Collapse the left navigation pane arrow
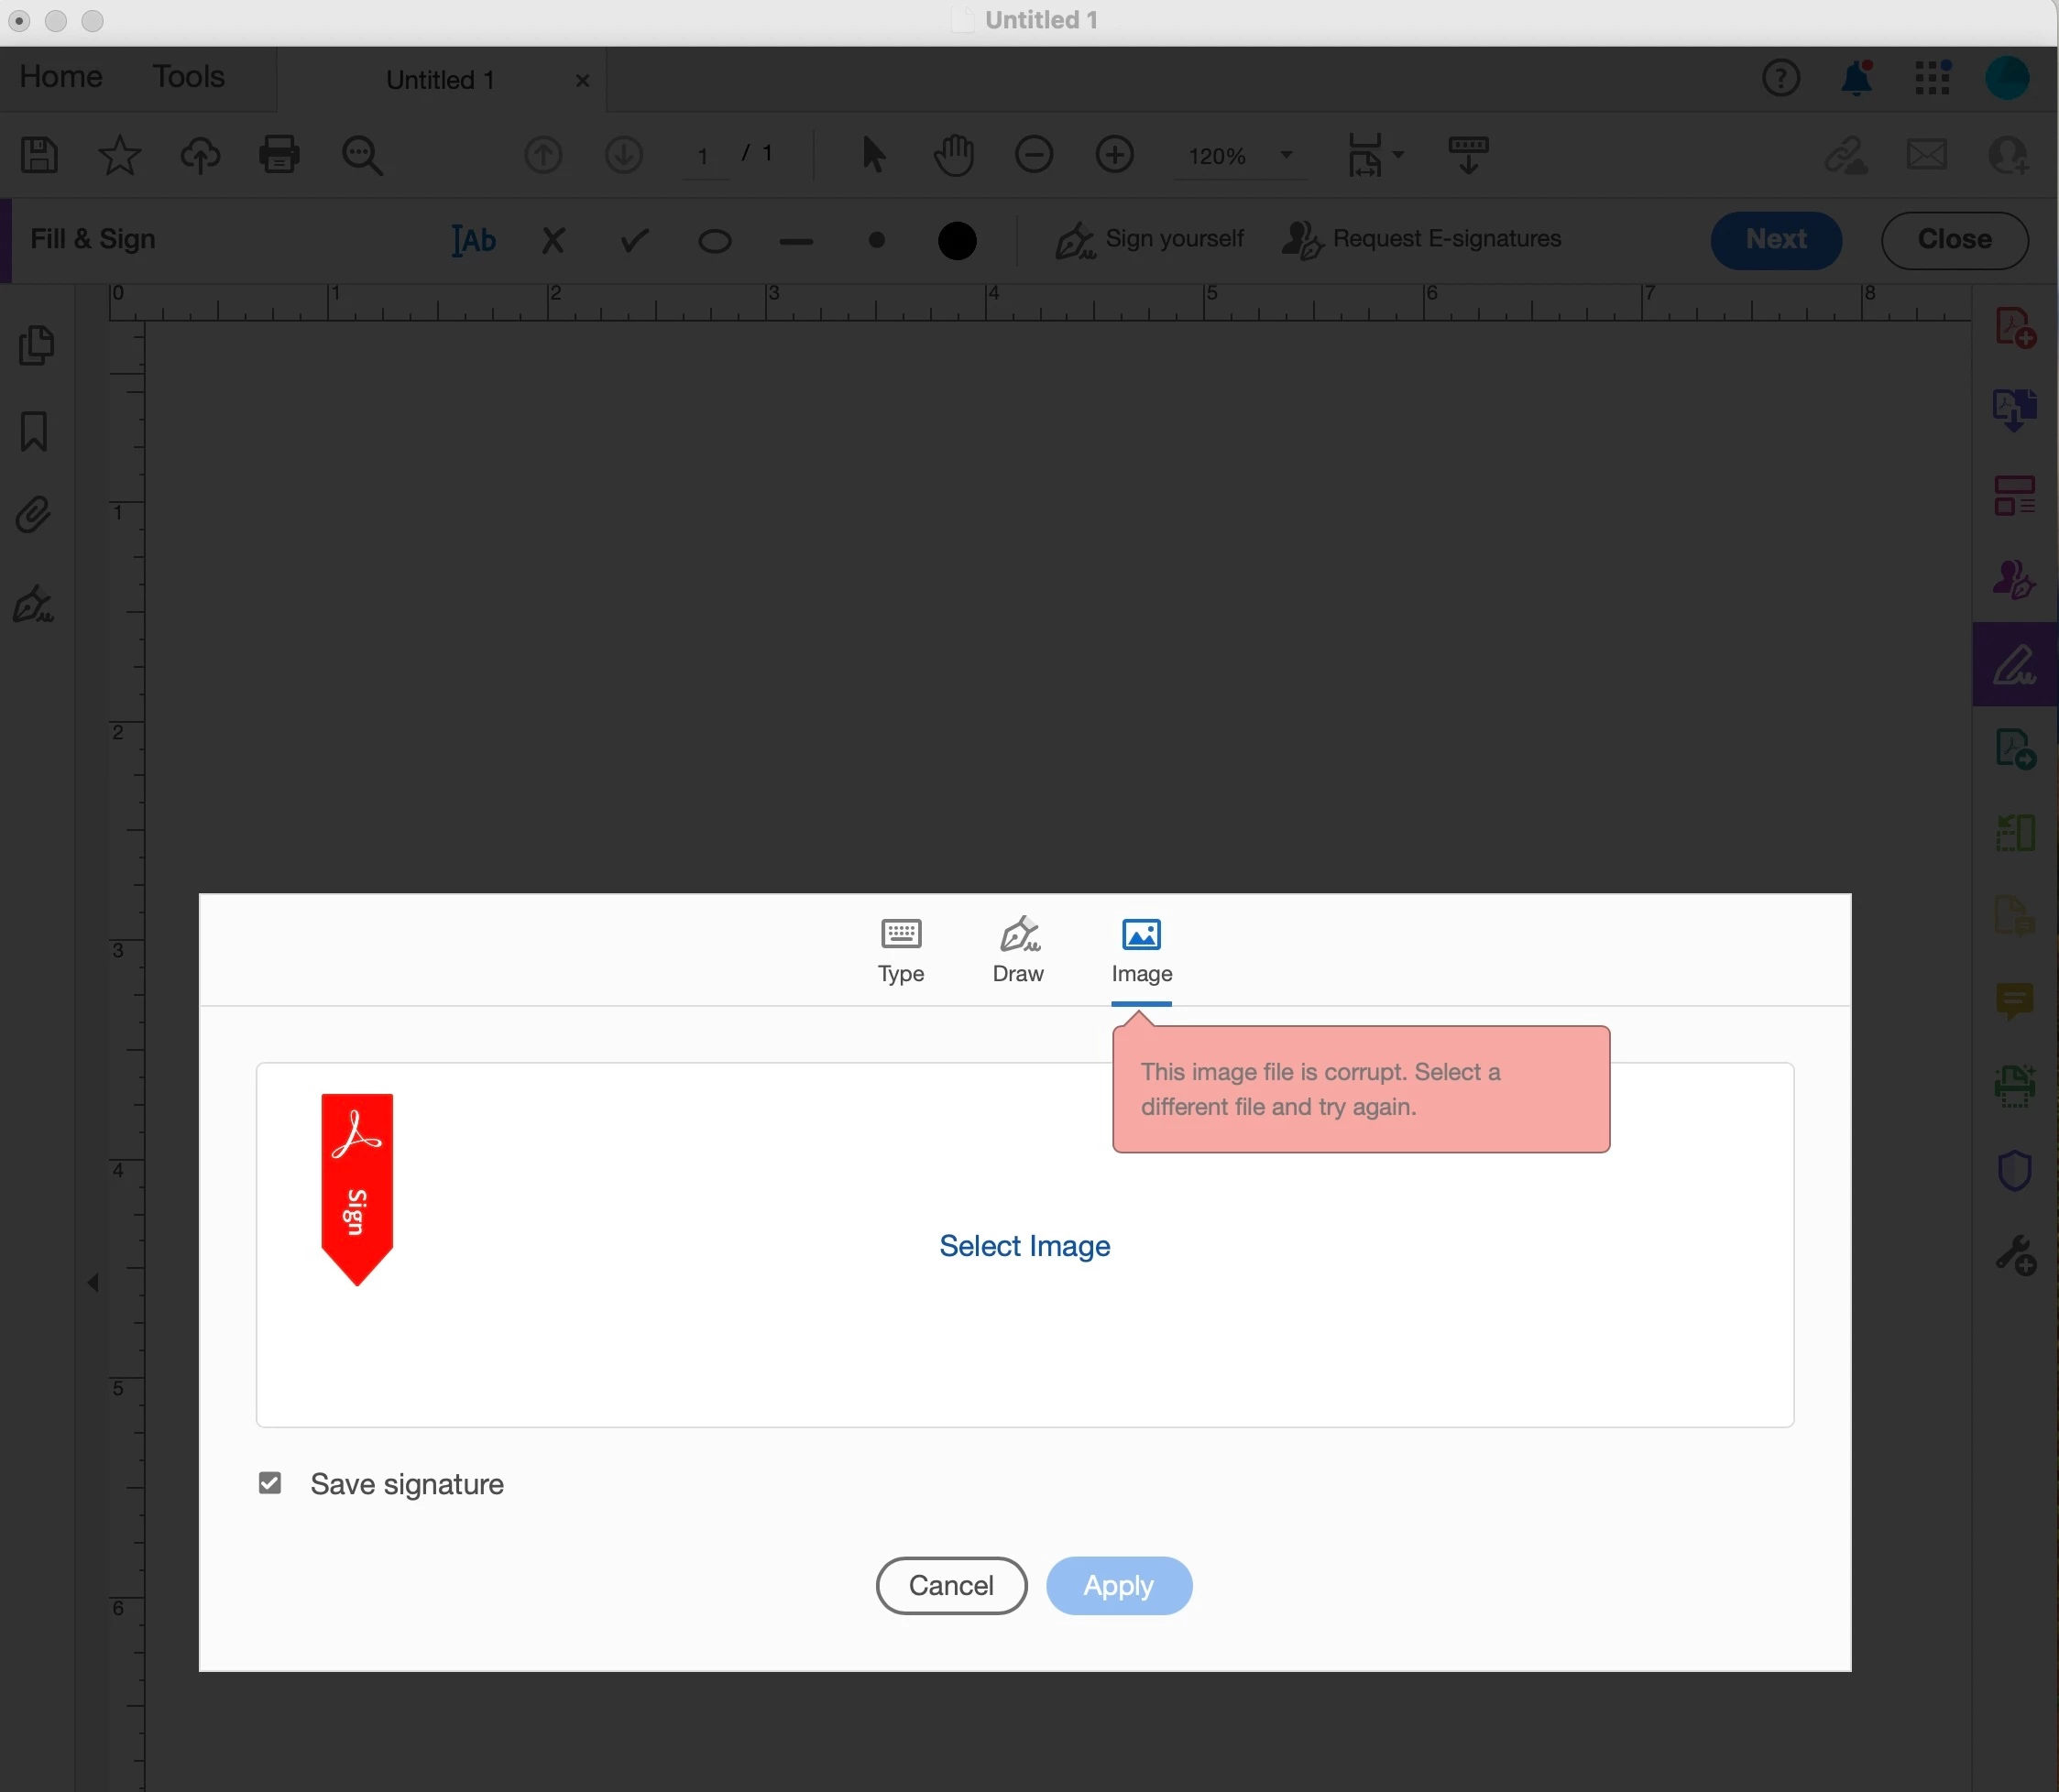The width and height of the screenshot is (2059, 1792). 93,1282
